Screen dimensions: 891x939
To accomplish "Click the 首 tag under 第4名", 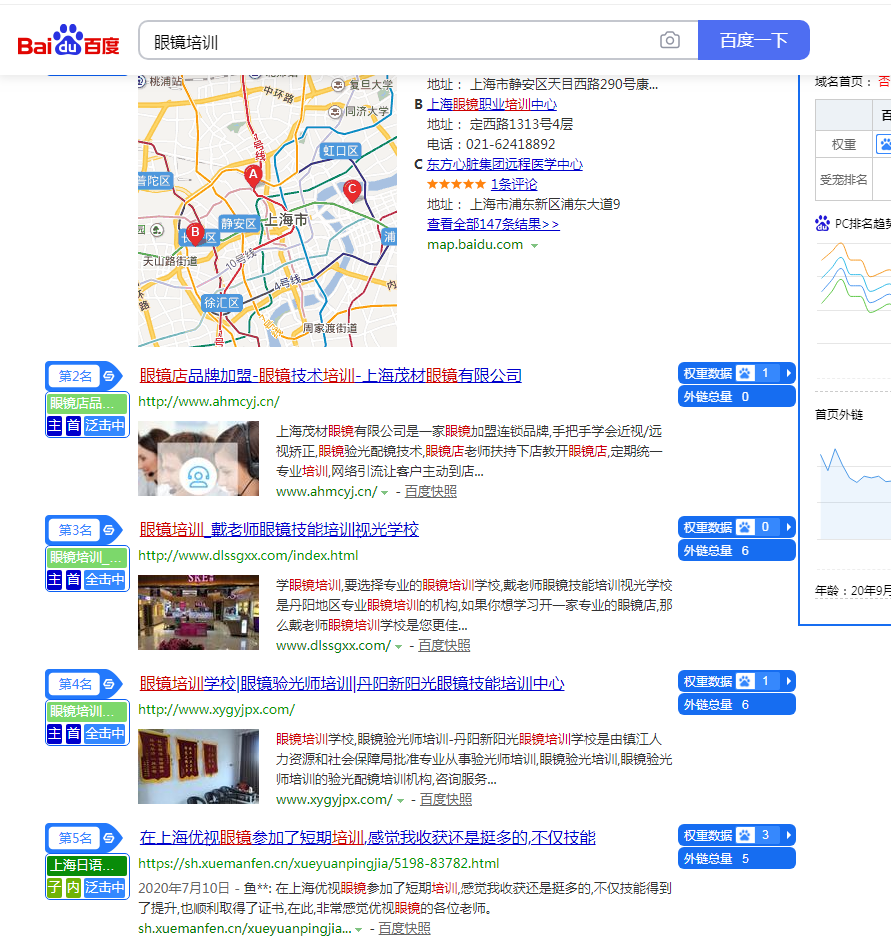I will (73, 734).
